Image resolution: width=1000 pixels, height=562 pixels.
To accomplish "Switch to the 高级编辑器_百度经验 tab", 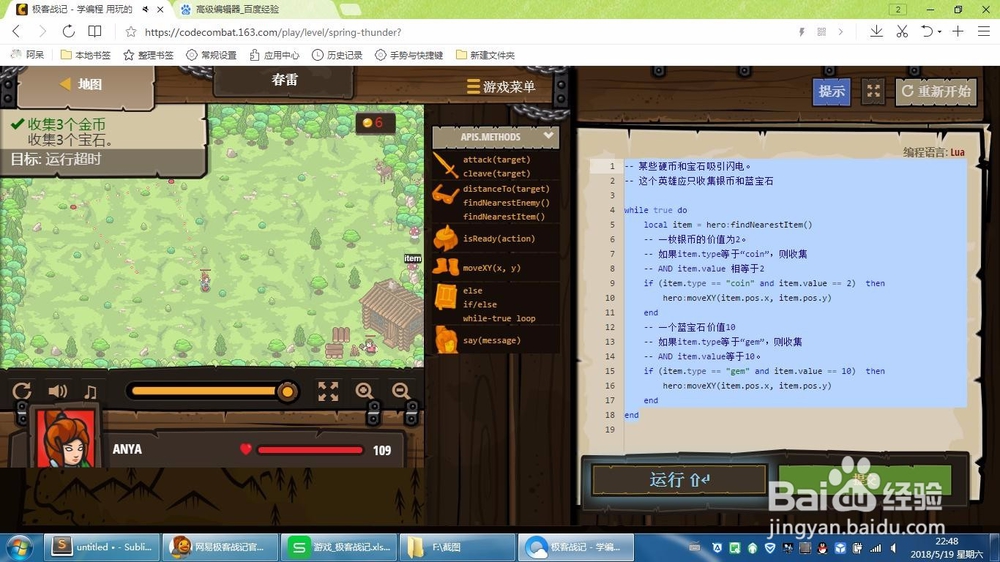I will 237,9.
